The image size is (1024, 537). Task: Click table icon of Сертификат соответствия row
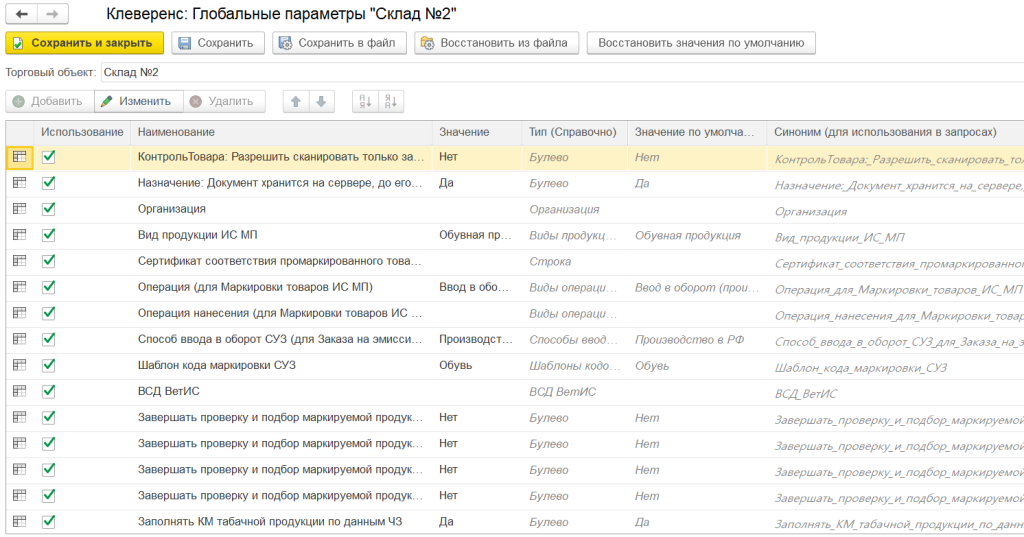[20, 261]
